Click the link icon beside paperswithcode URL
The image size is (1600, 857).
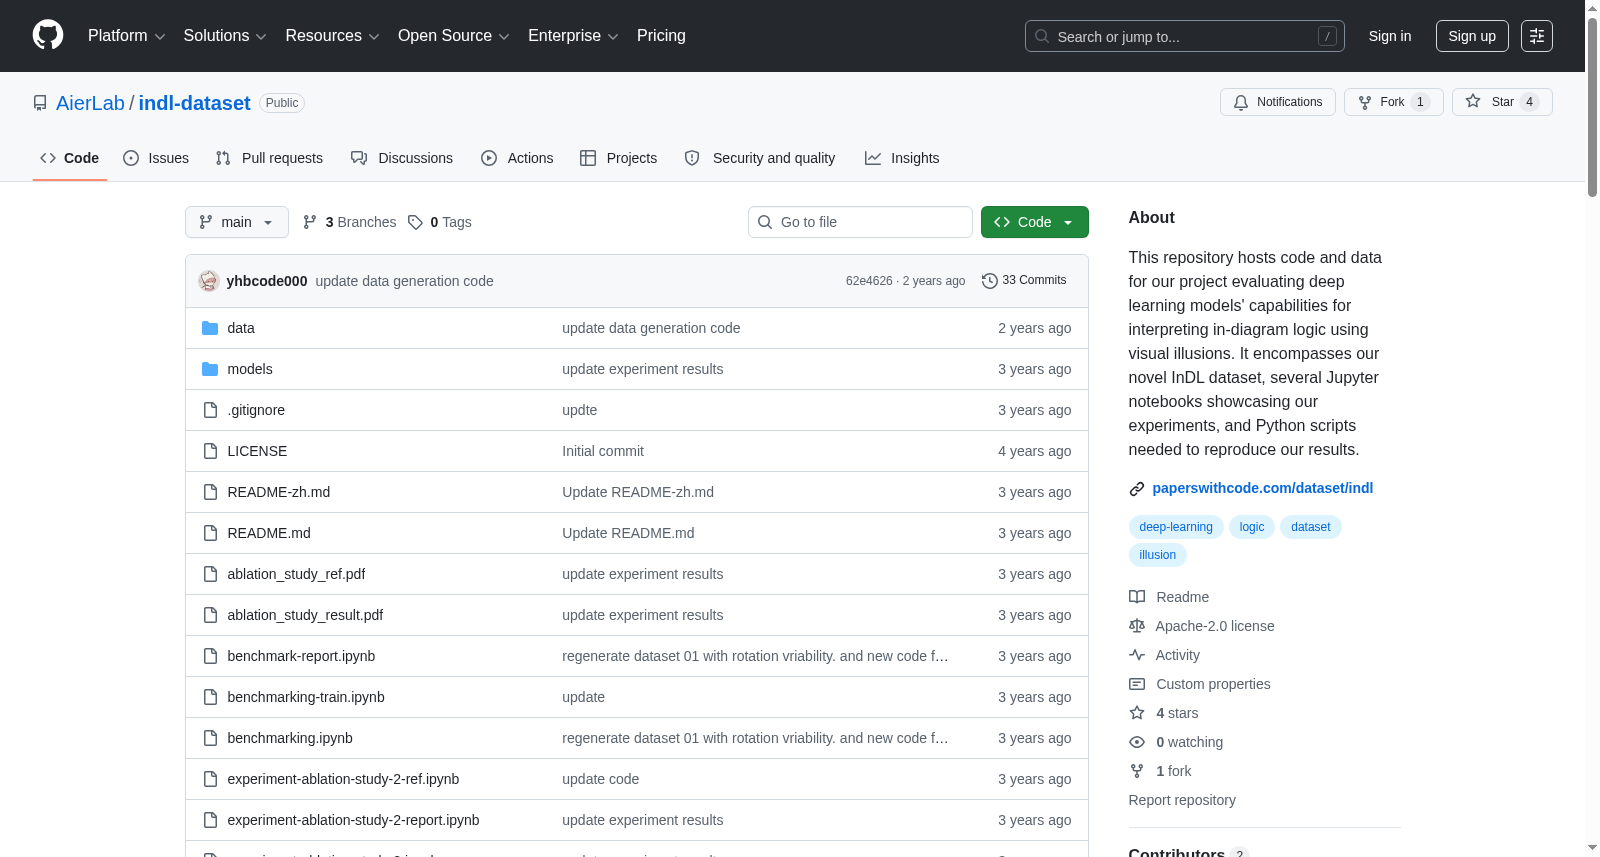(1137, 488)
